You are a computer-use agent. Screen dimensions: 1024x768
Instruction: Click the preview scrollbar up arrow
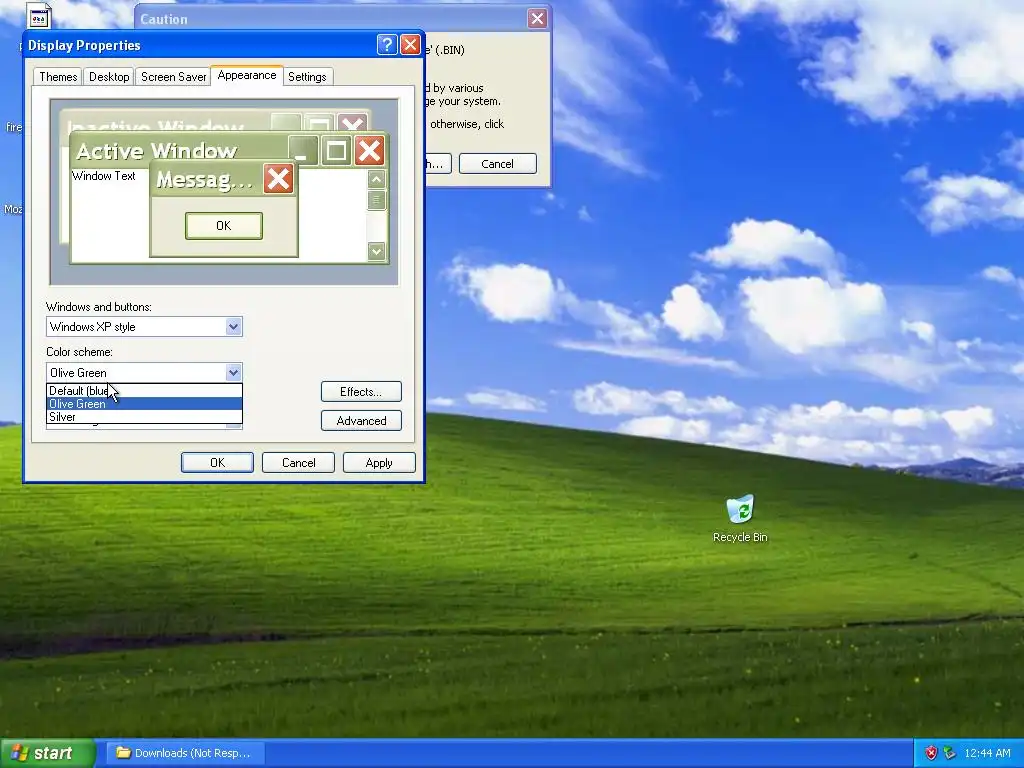point(376,179)
